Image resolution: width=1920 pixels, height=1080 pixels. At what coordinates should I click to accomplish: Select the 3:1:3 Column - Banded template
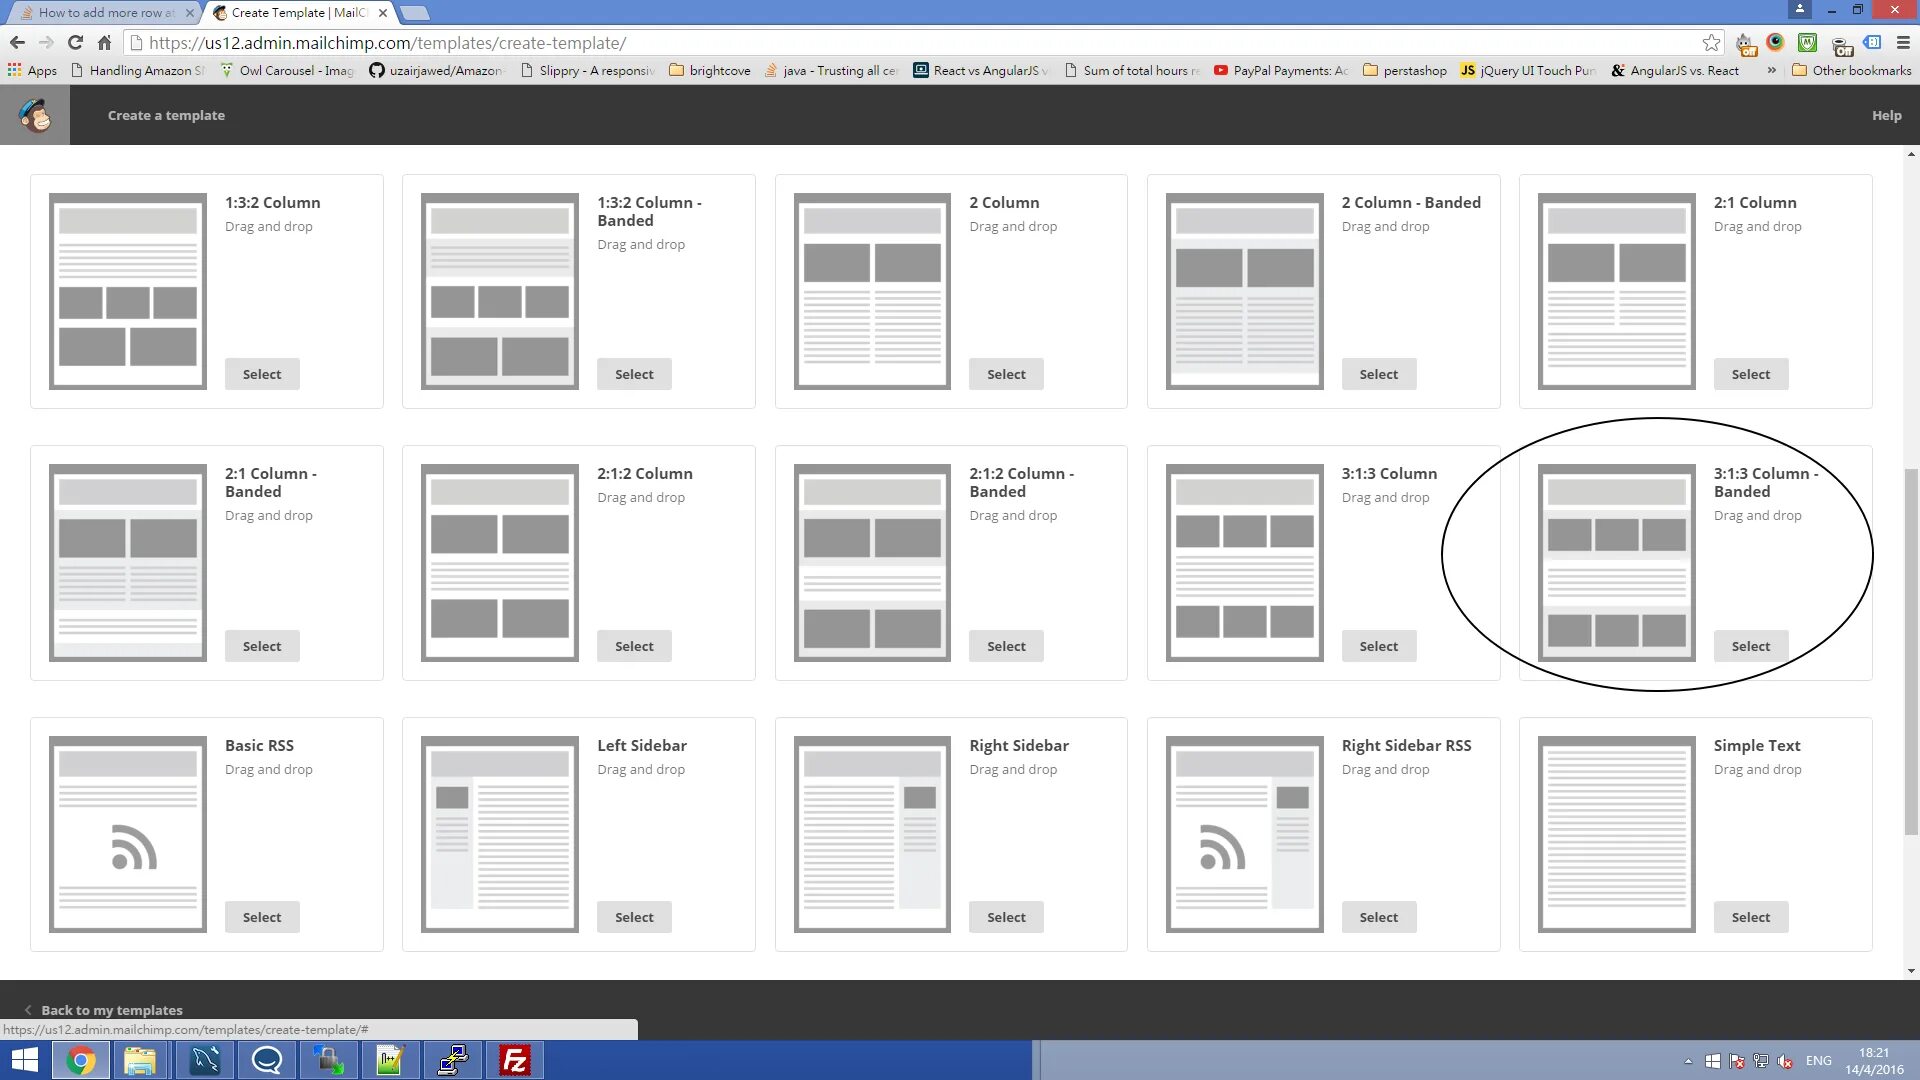click(x=1750, y=646)
